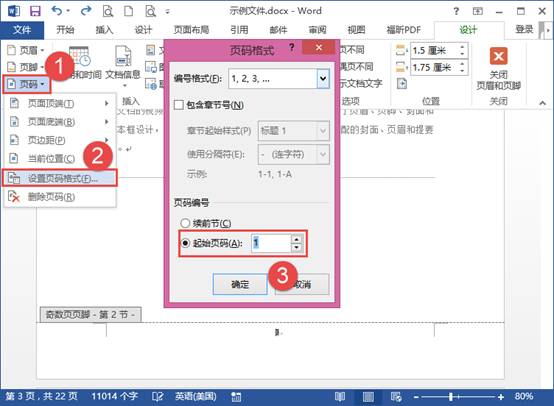The height and width of the screenshot is (406, 554).
Task: Switch to the Insert ribbon tab
Action: click(x=104, y=30)
